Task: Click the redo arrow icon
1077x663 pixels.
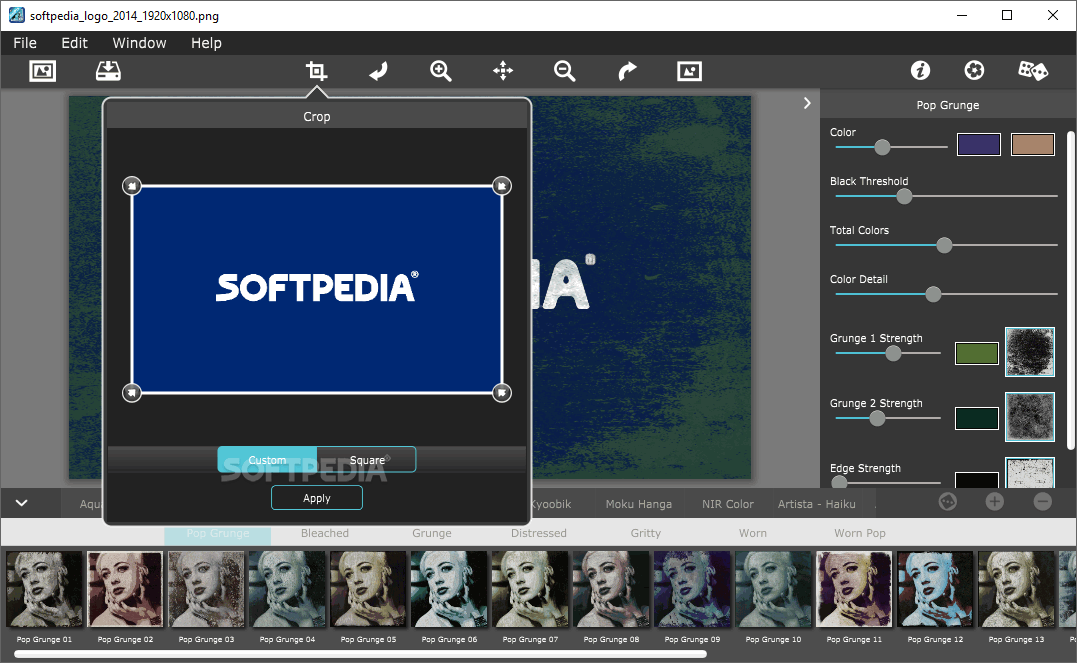Action: (627, 71)
